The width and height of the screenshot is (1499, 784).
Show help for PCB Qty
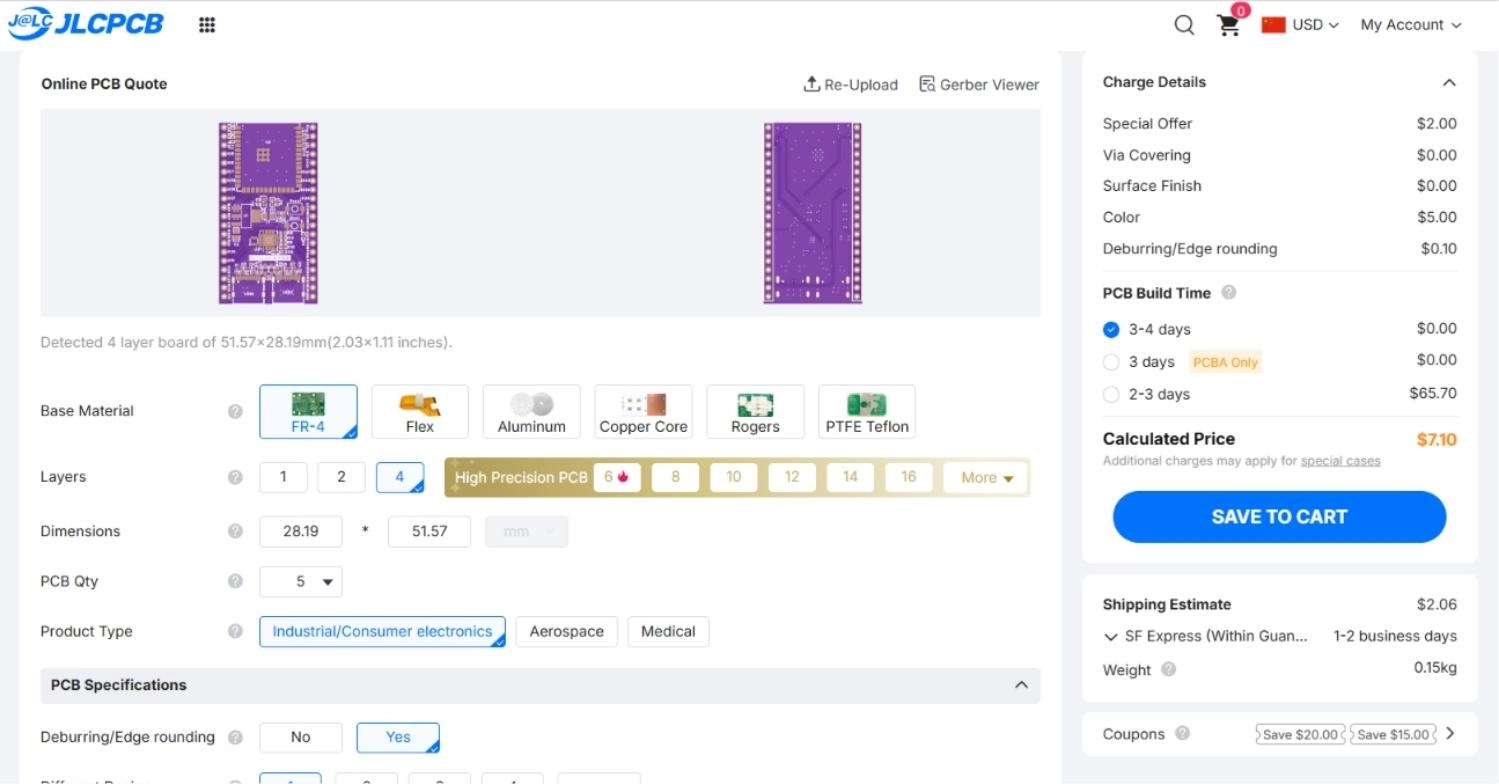coord(235,581)
